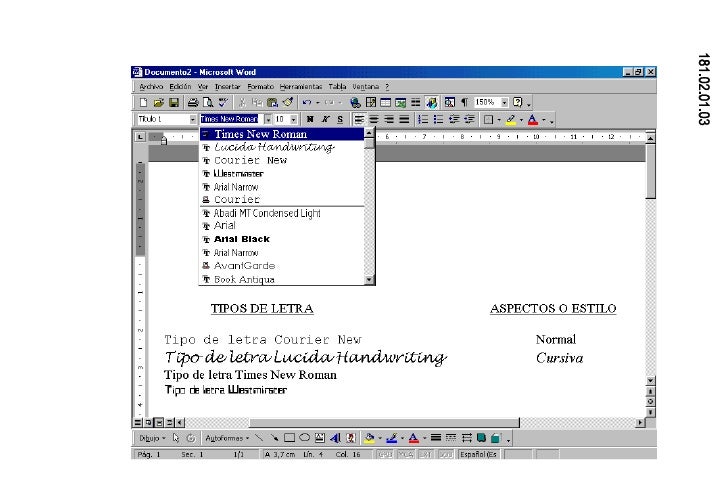Open Print Preview from the standard toolbar
This screenshot has height=504, width=728.
pyautogui.click(x=208, y=103)
